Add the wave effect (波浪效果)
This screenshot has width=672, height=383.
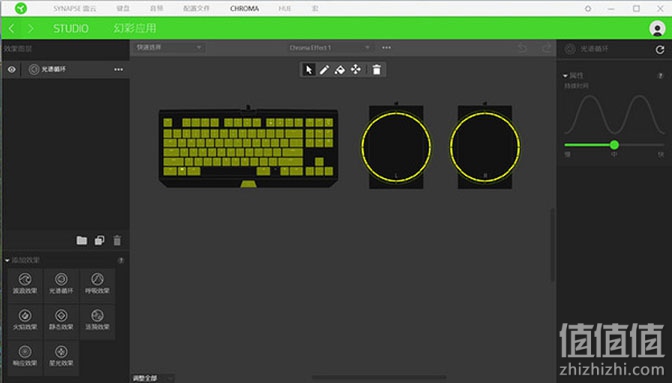tap(25, 283)
